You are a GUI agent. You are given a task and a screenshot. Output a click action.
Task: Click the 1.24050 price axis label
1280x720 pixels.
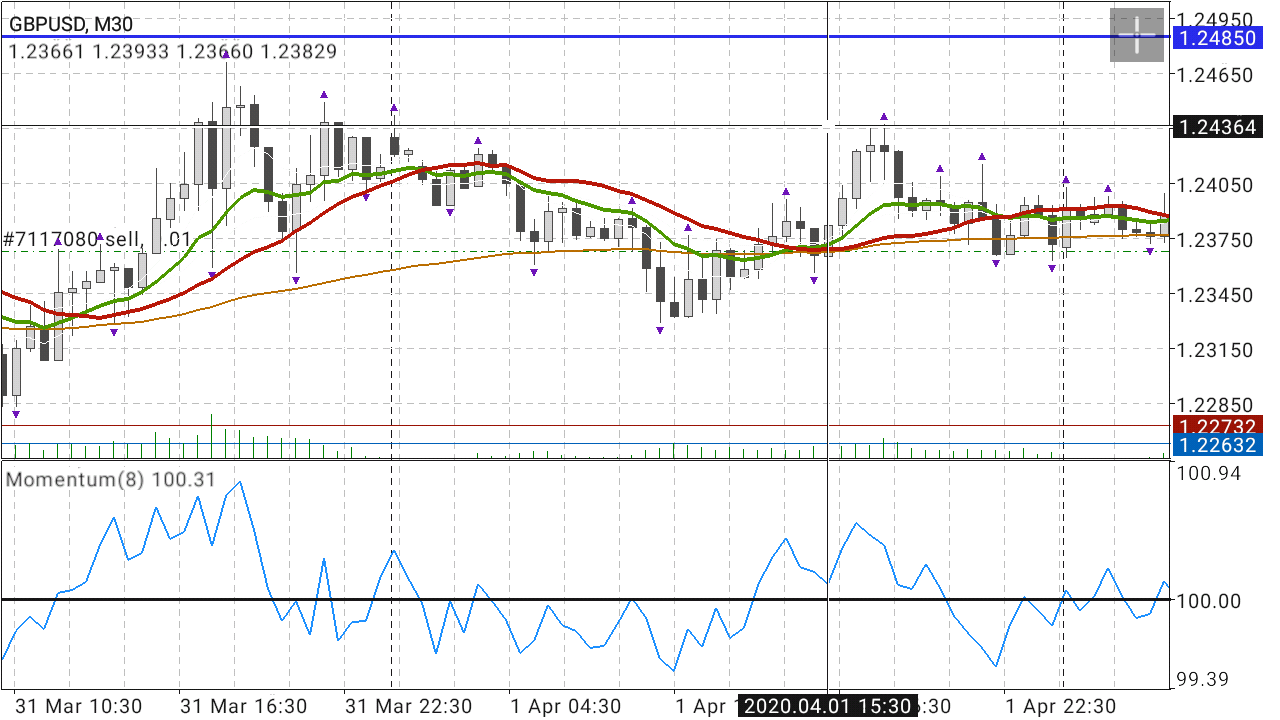[x=1216, y=184]
